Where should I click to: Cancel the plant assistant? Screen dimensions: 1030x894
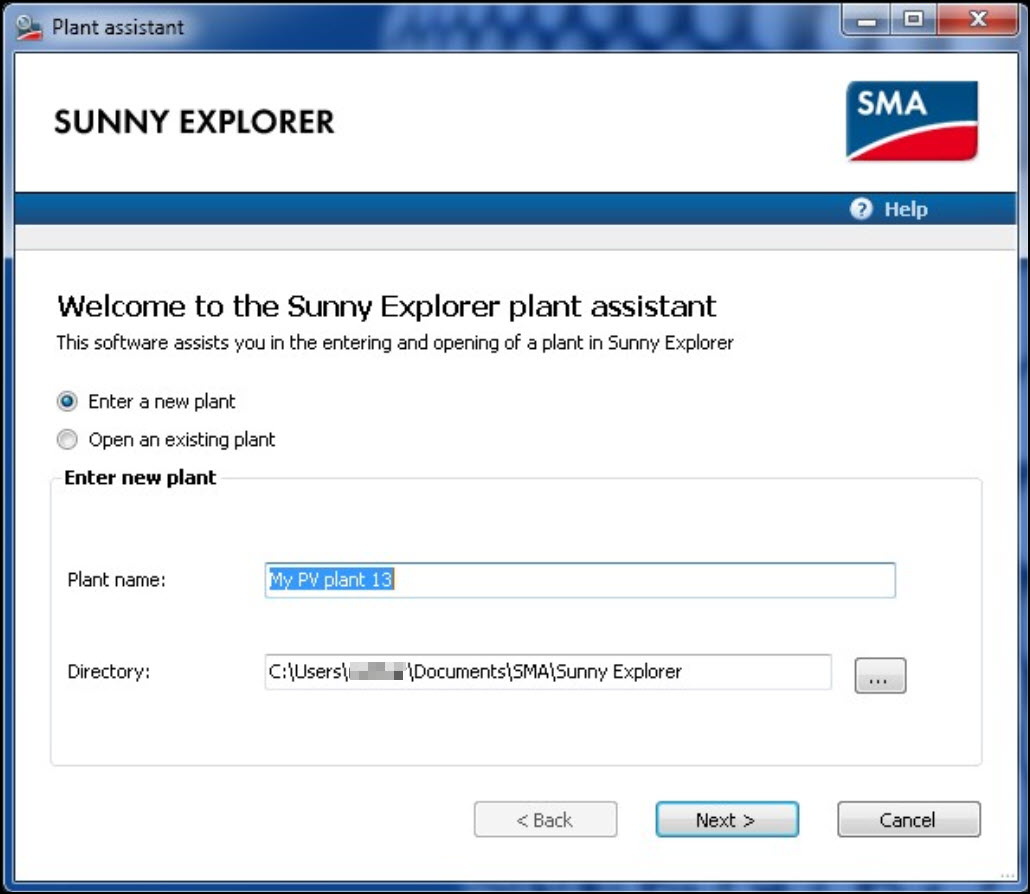908,819
